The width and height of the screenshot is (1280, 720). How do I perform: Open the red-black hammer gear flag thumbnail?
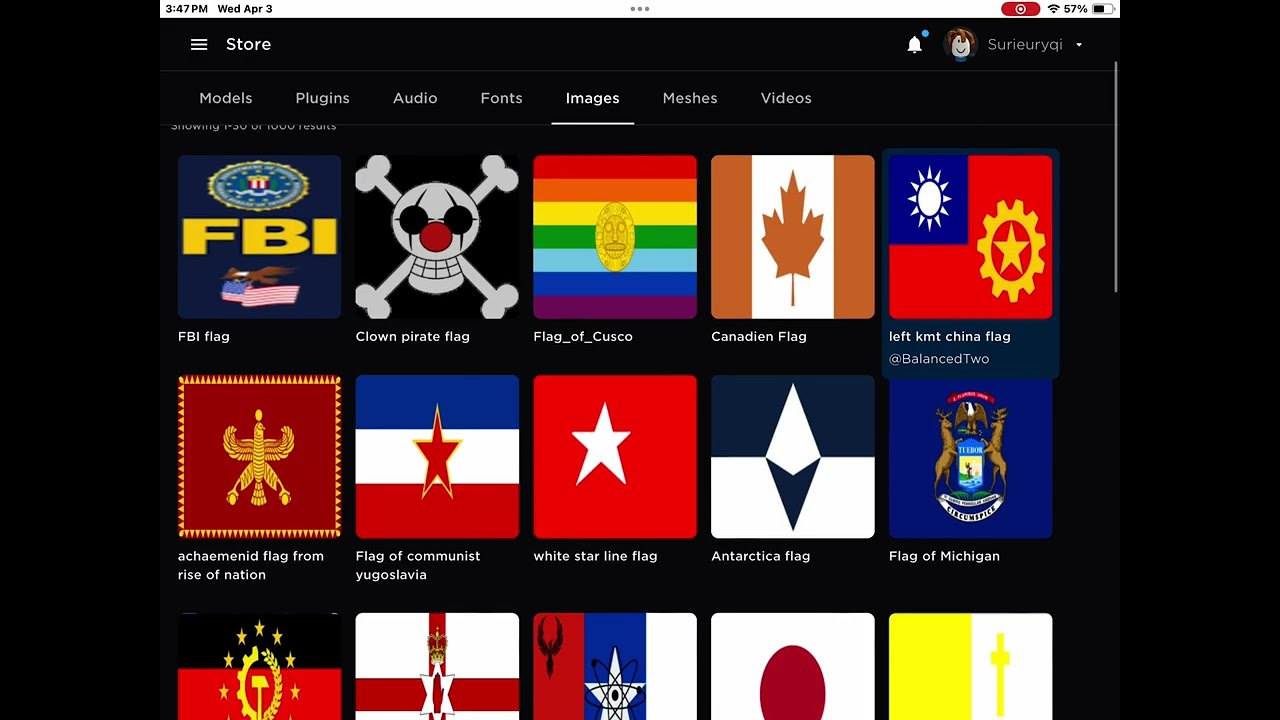coord(259,666)
